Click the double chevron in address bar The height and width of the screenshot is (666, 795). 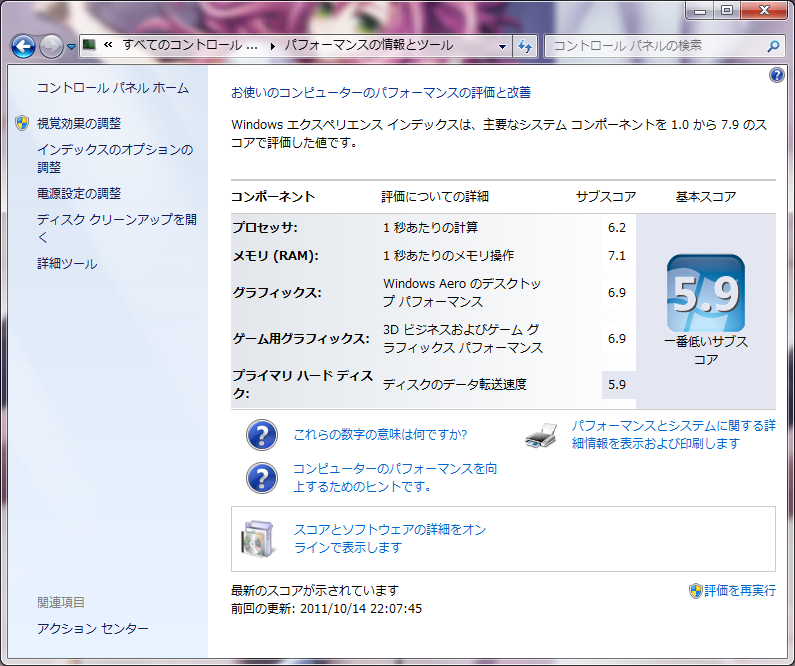pos(106,45)
